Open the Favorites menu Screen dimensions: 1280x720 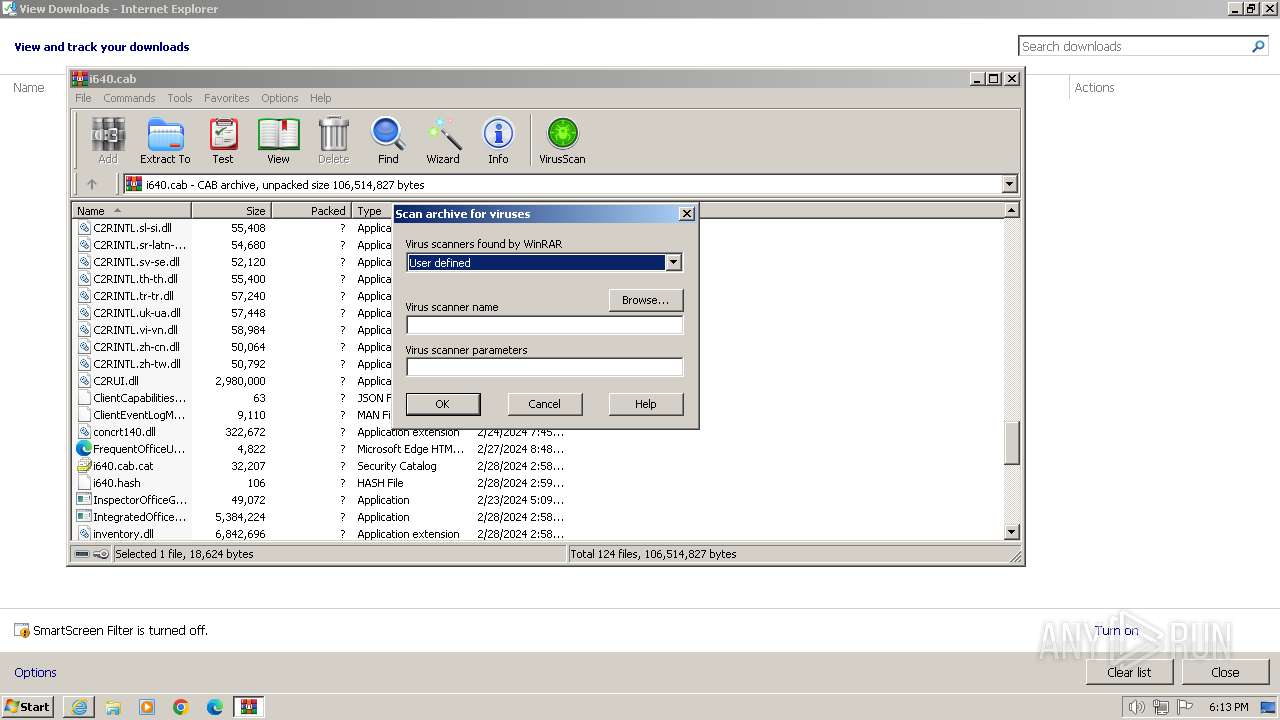pyautogui.click(x=227, y=98)
